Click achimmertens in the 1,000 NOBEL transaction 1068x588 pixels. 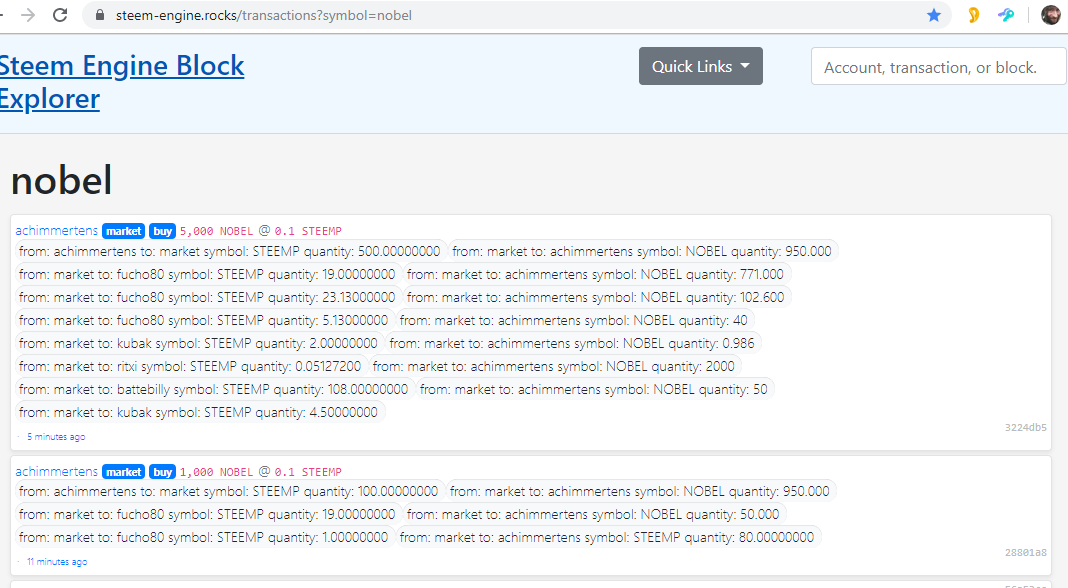[x=57, y=472]
